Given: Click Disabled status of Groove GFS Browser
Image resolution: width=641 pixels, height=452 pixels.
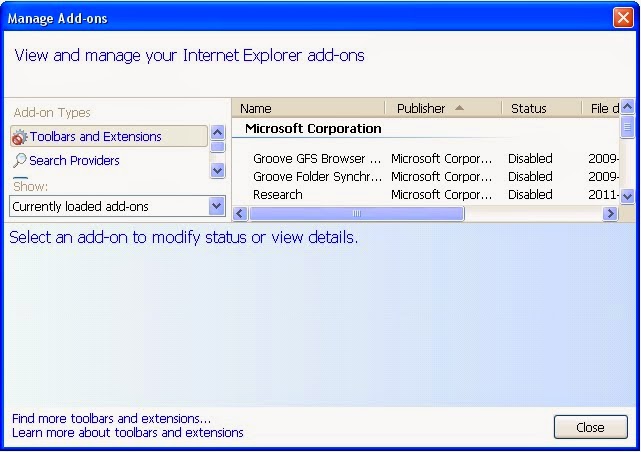Looking at the screenshot, I should 530,159.
